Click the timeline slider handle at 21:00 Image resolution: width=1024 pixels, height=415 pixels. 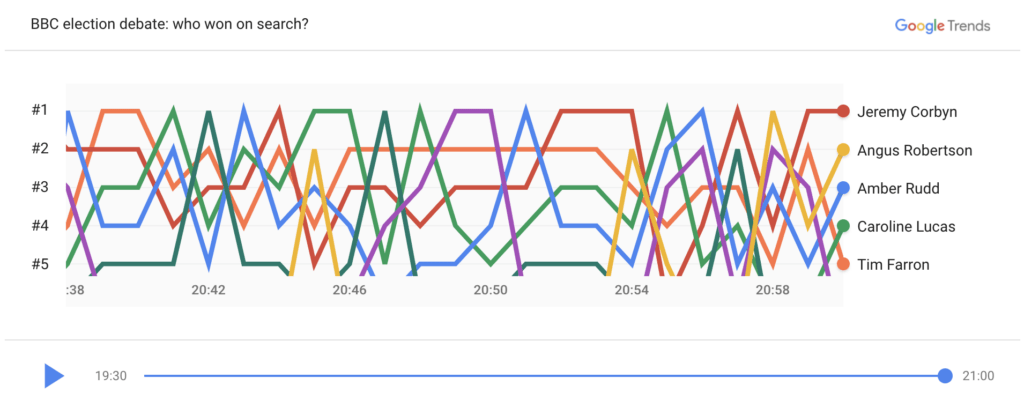[x=944, y=376]
